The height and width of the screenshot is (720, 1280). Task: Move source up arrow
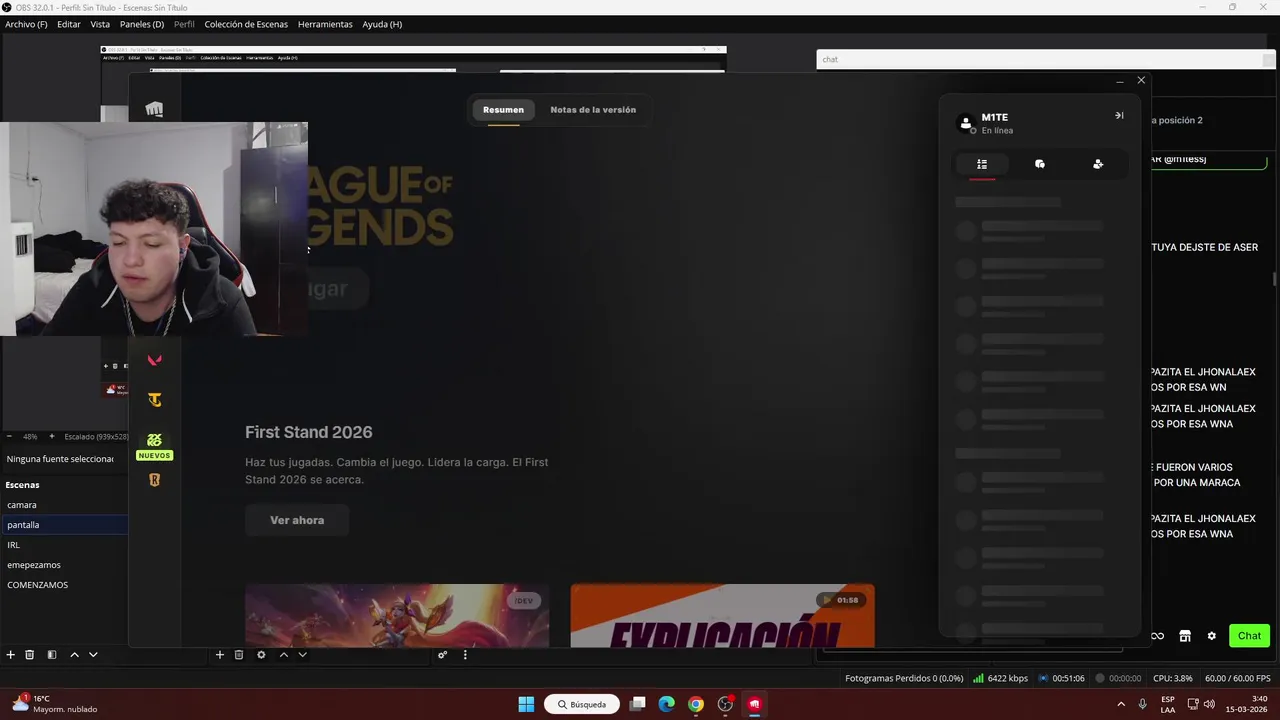[283, 655]
